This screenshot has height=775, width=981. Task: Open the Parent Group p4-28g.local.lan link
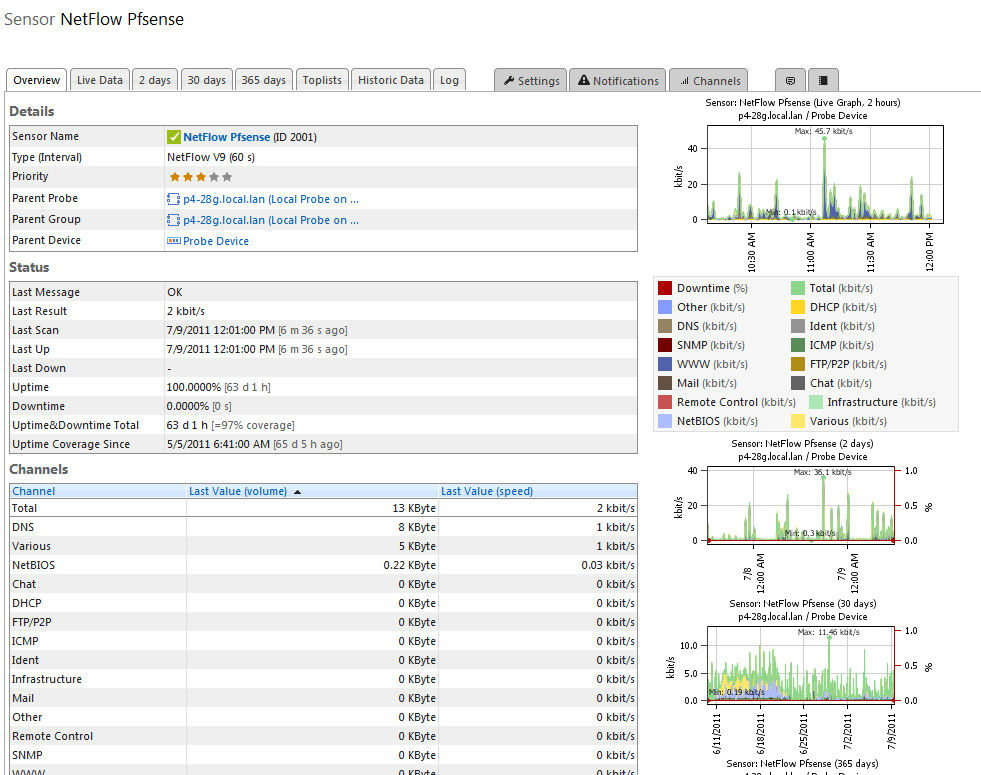pyautogui.click(x=271, y=220)
